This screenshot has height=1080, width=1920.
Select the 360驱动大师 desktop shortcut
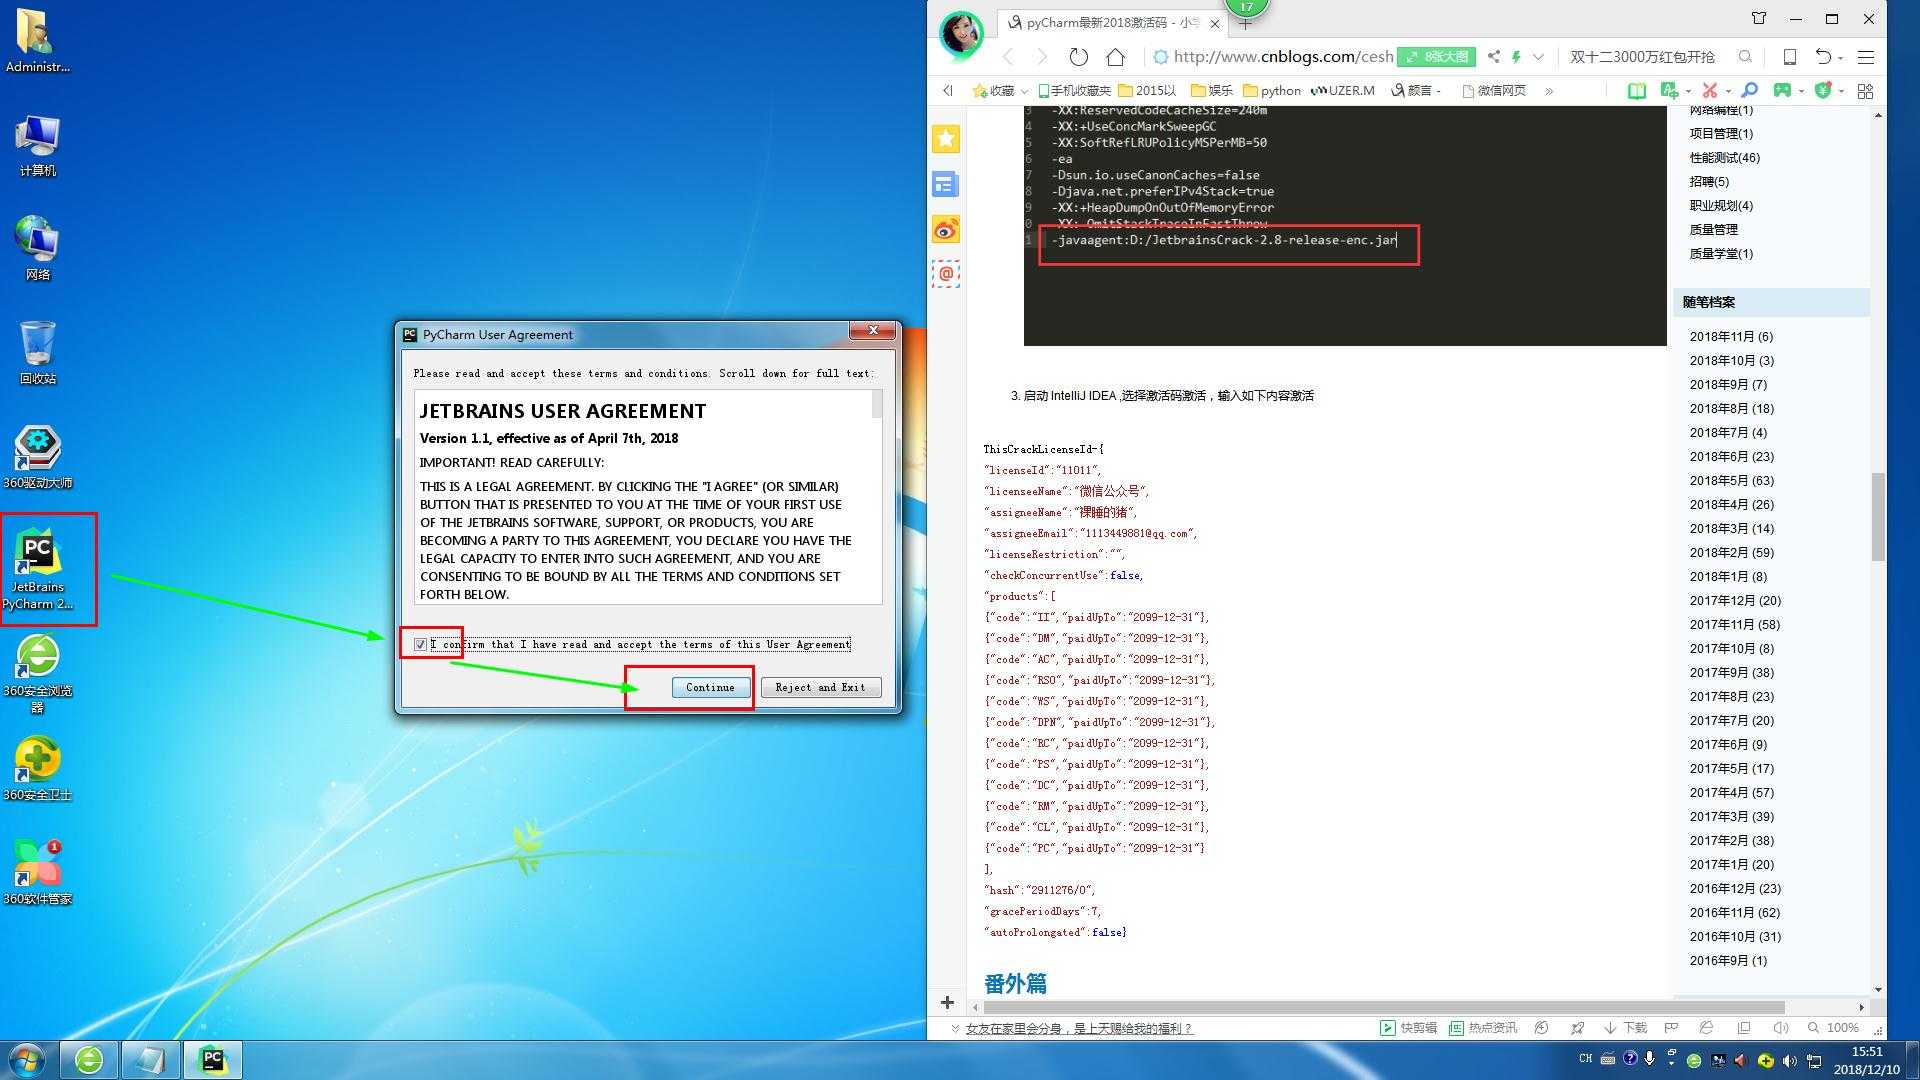(x=38, y=458)
